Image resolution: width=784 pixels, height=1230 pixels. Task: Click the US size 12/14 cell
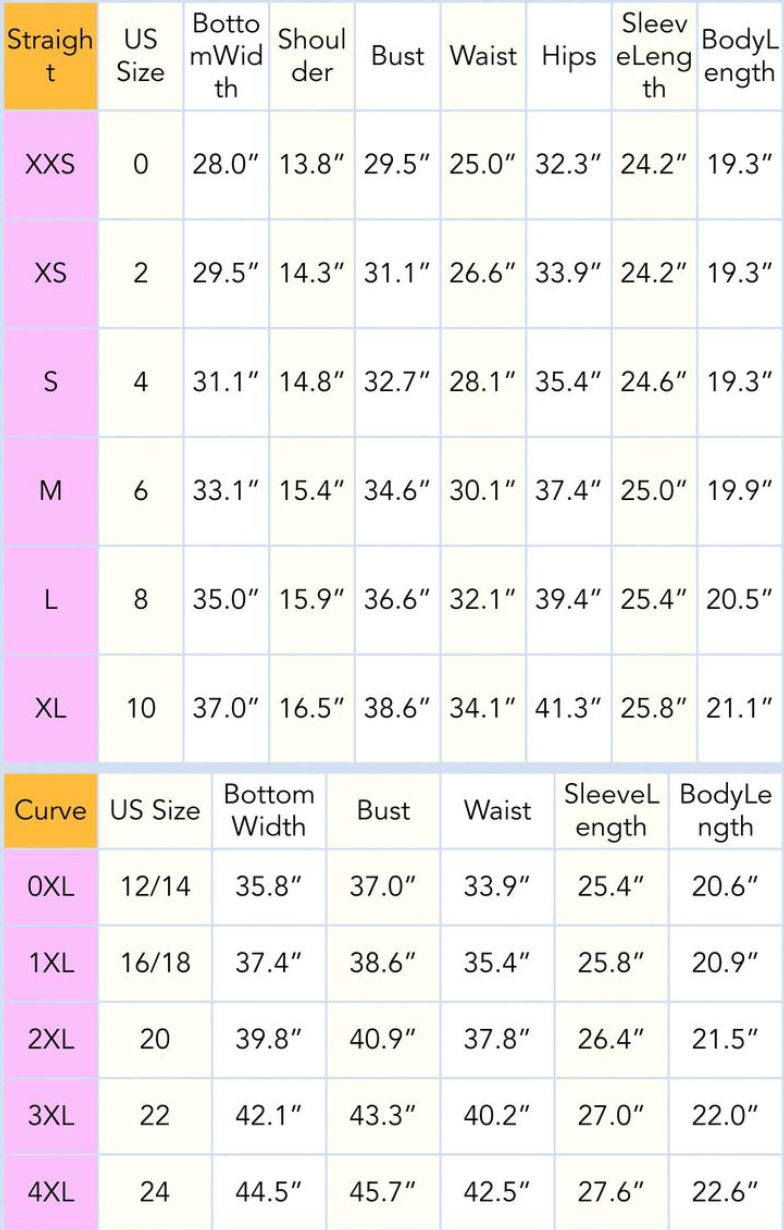(155, 887)
